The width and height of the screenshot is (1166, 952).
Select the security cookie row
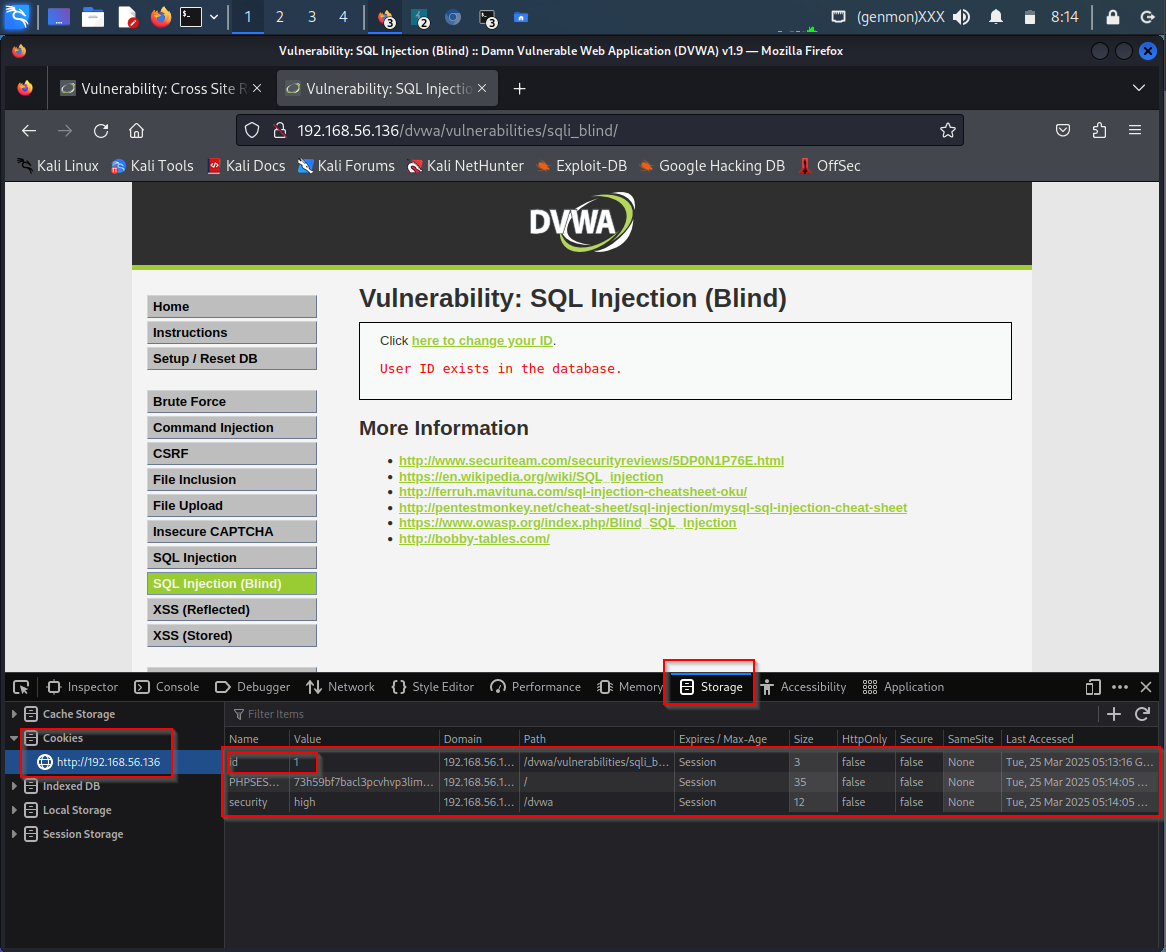point(692,803)
